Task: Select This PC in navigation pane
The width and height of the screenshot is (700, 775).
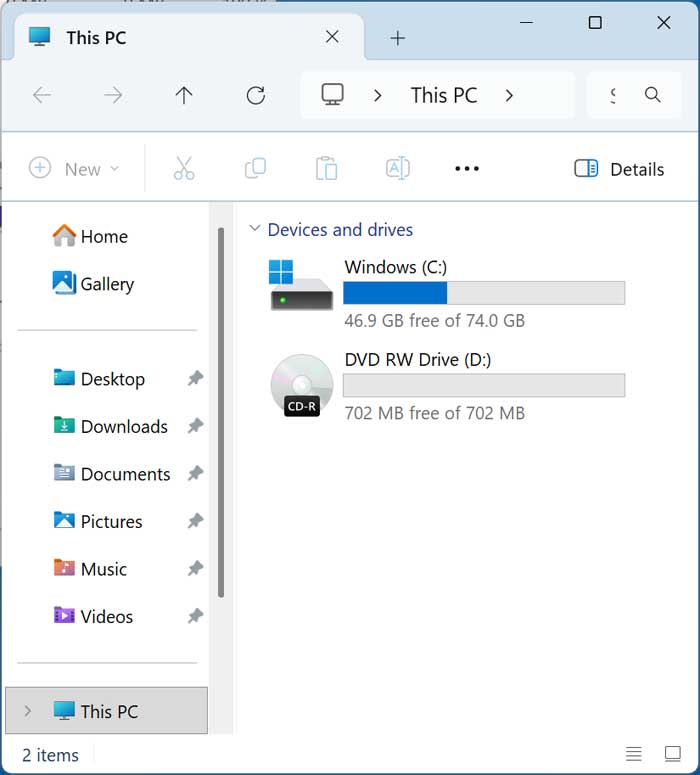Action: point(106,711)
